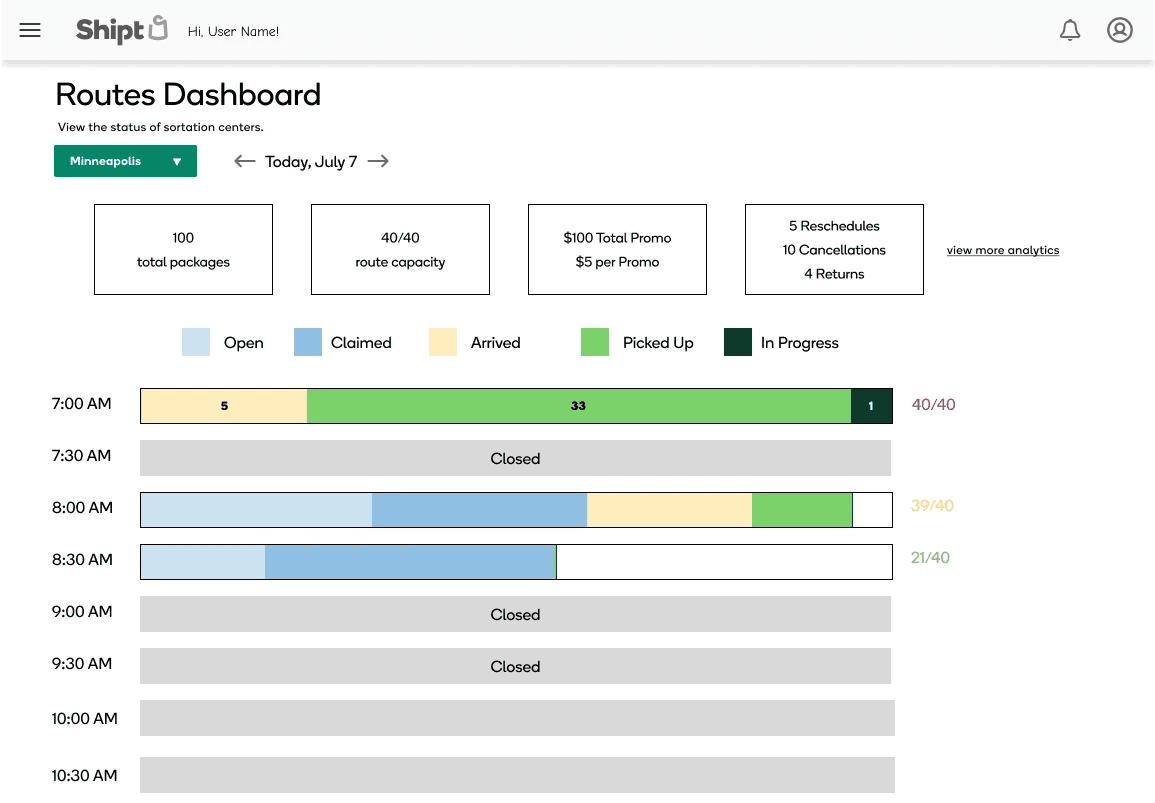The height and width of the screenshot is (803, 1155).
Task: Select the 100 total packages card
Action: coord(183,250)
